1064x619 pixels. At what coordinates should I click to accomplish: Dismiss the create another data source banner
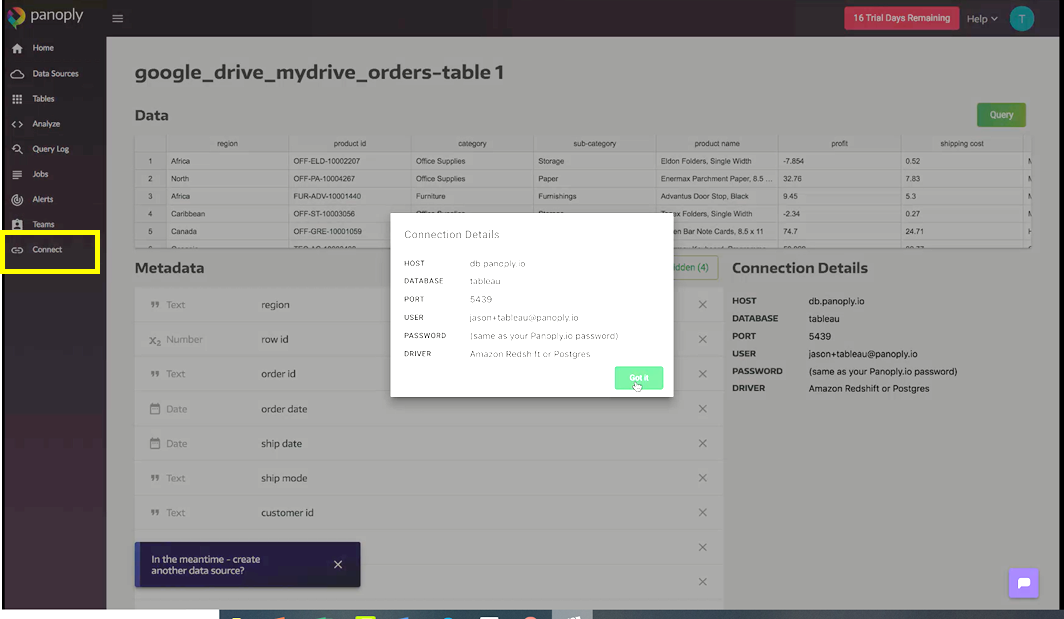coord(338,565)
